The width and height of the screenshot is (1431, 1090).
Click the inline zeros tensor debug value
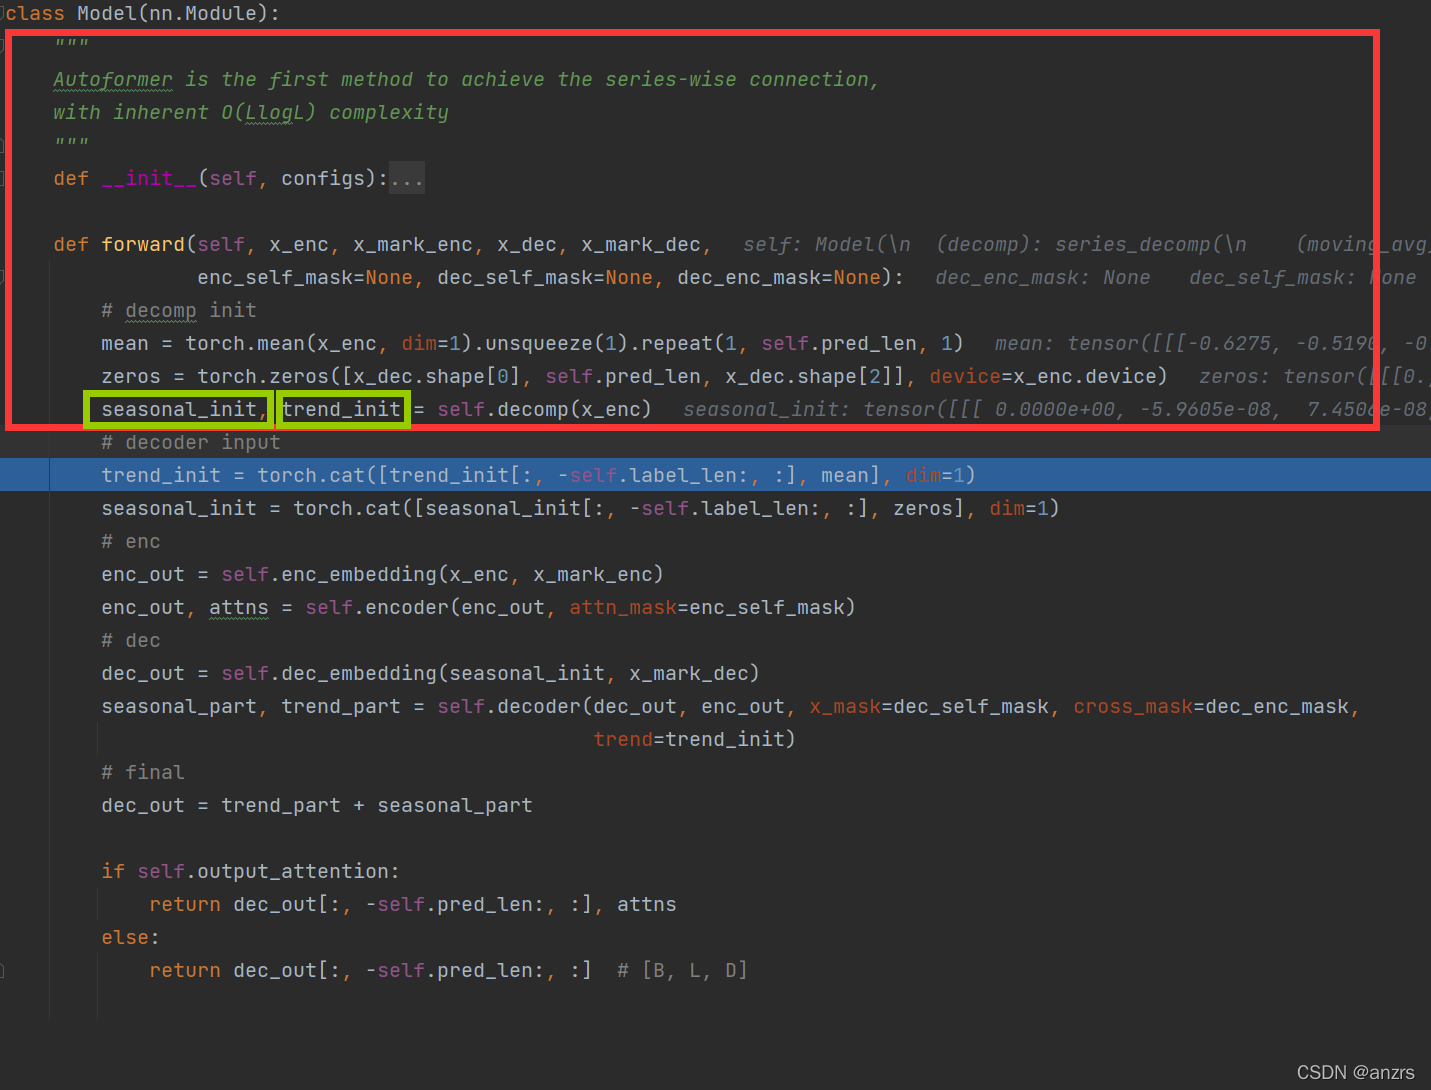(1313, 376)
